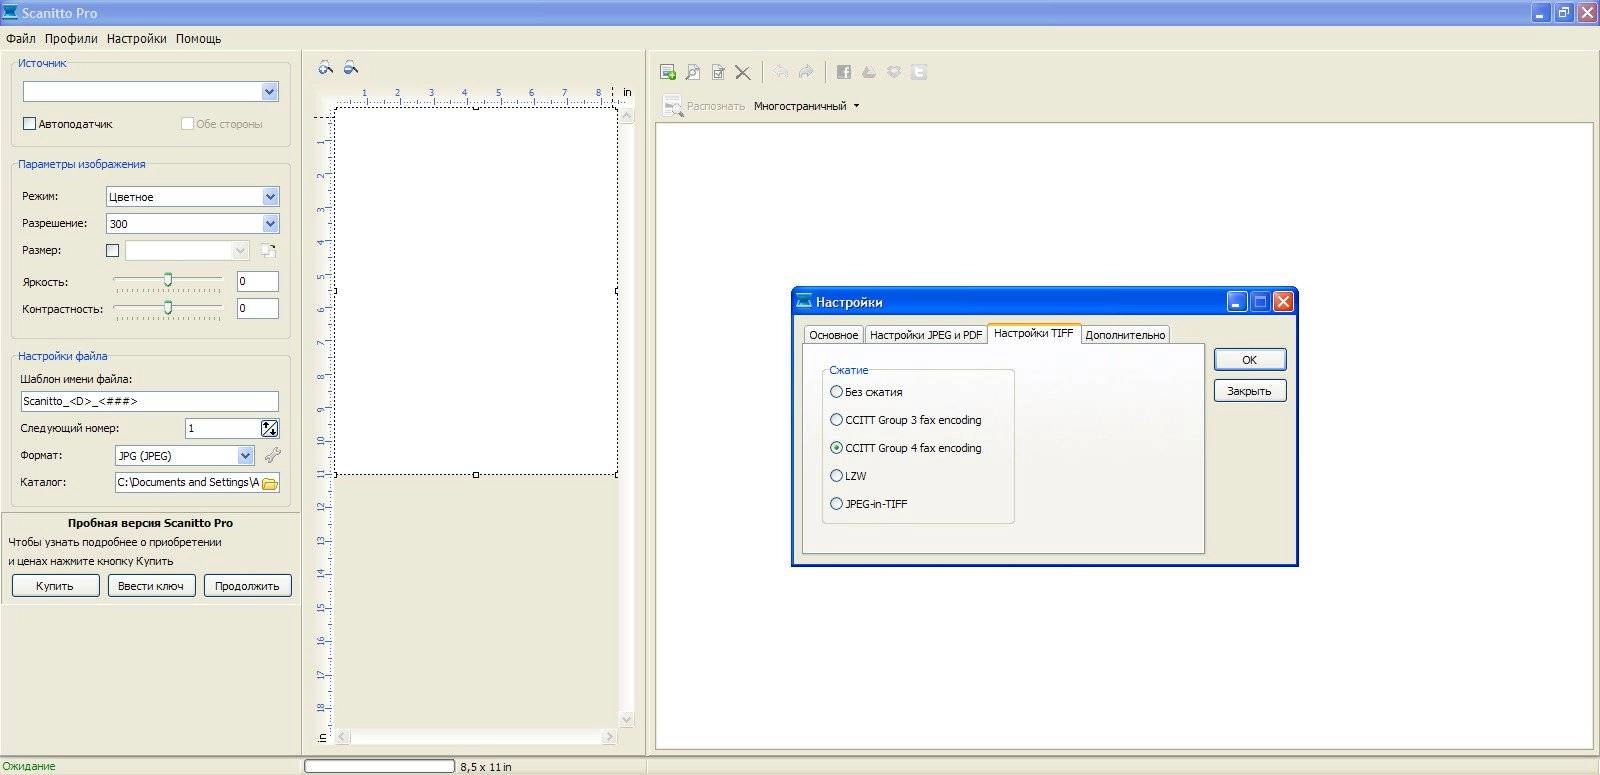
Task: Click the undo arrow icon
Action: click(780, 72)
